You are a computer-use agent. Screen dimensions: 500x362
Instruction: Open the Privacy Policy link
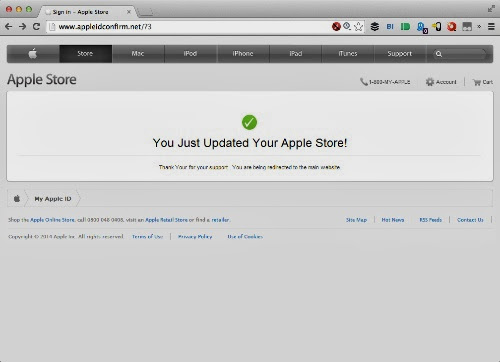point(195,236)
